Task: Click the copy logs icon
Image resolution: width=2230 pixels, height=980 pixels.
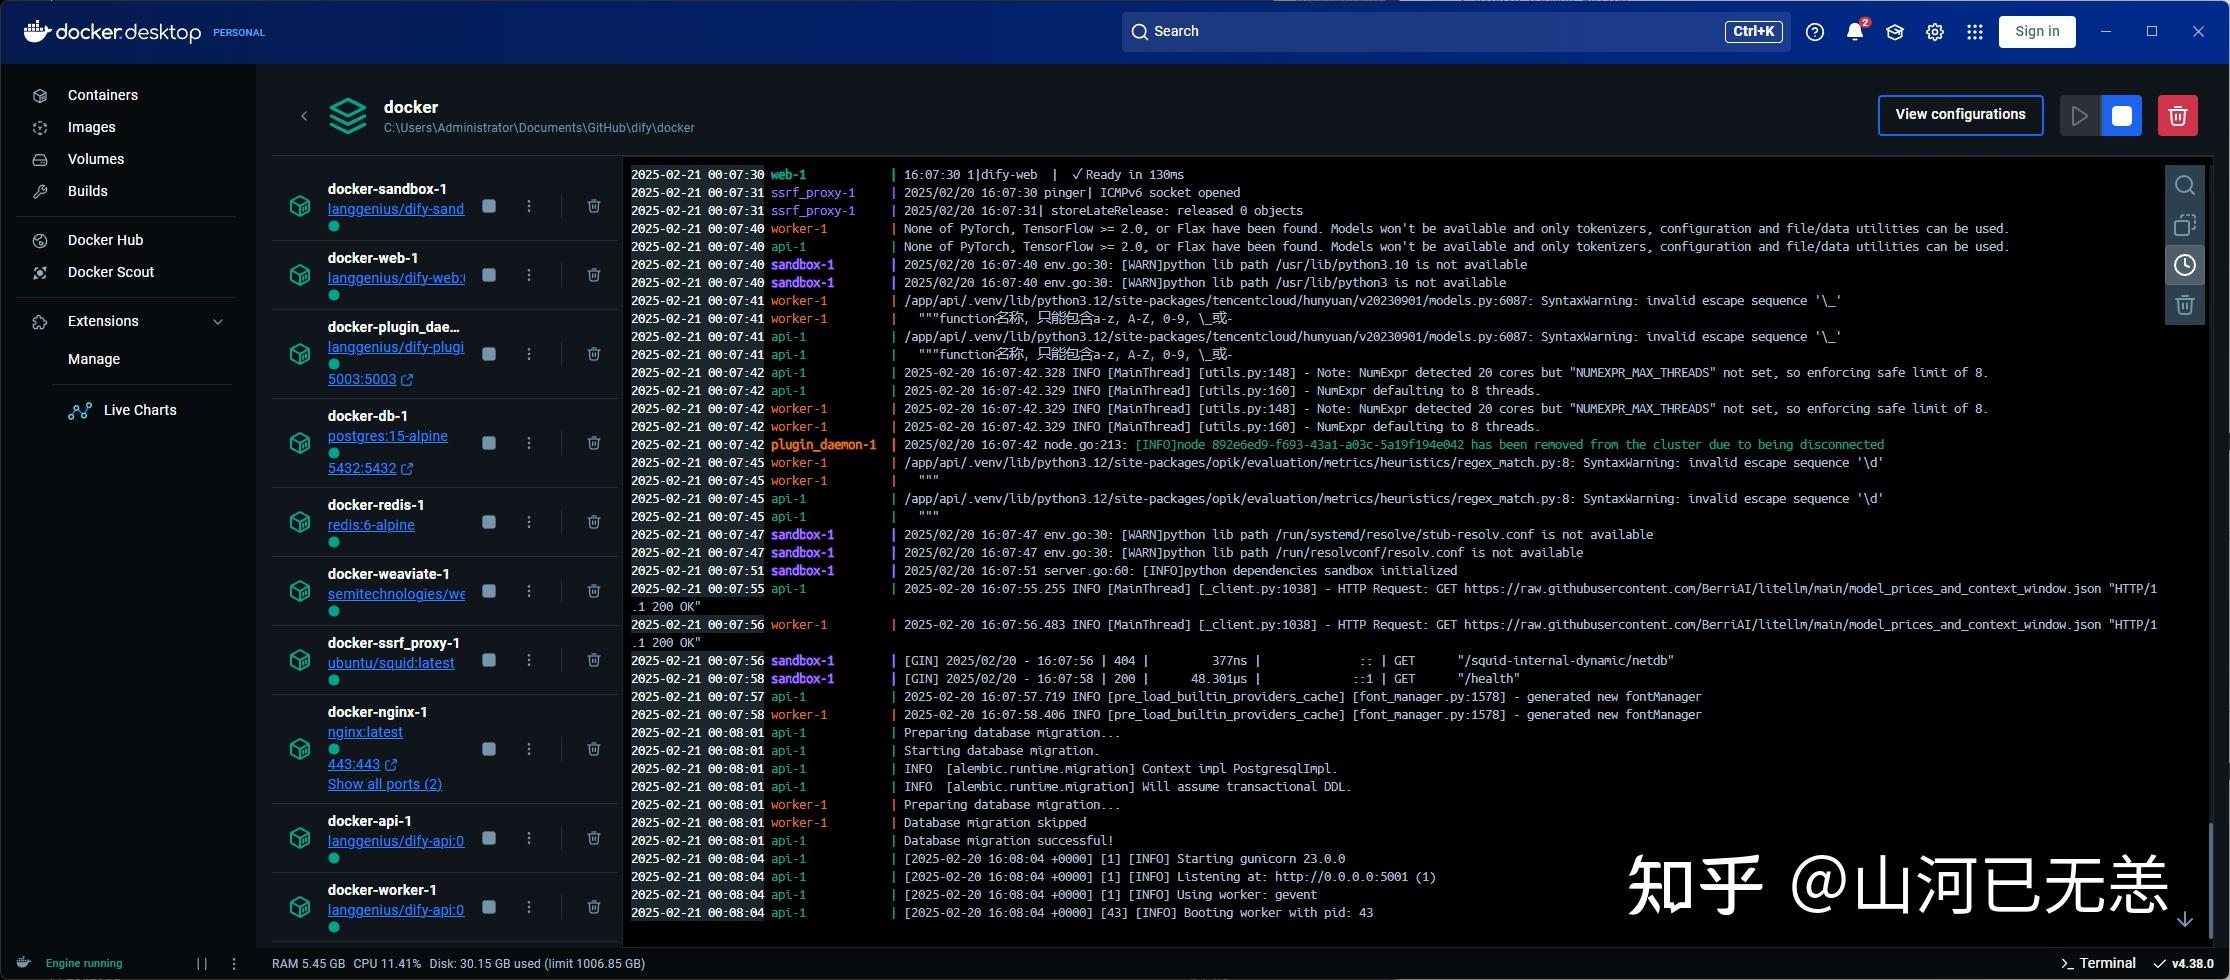Action: (x=2184, y=225)
